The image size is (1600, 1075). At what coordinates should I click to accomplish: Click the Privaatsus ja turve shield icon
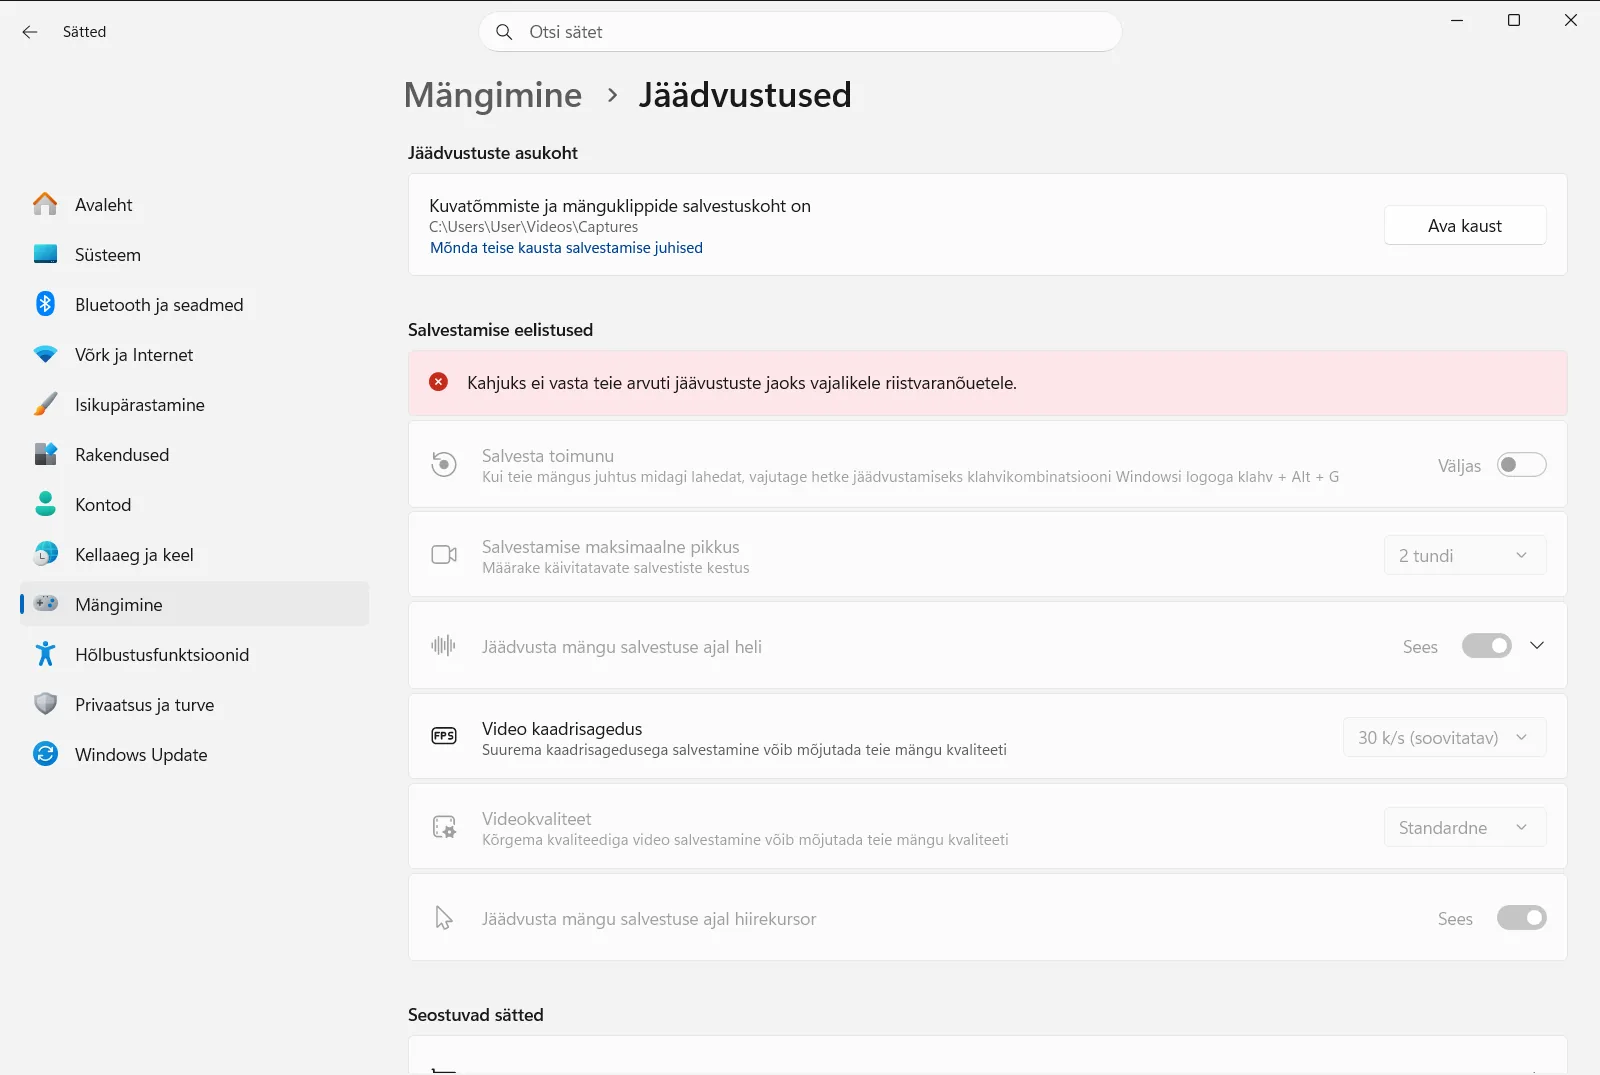(45, 704)
